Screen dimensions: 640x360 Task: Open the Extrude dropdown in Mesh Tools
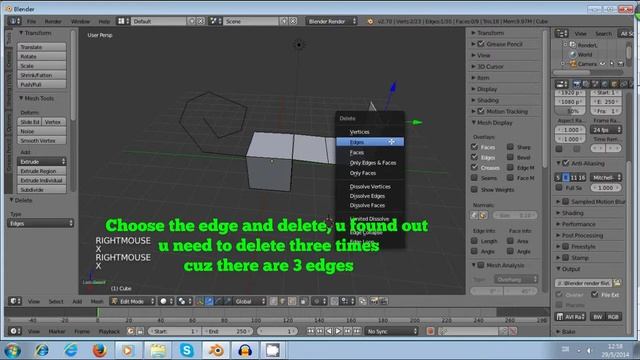pyautogui.click(x=41, y=162)
